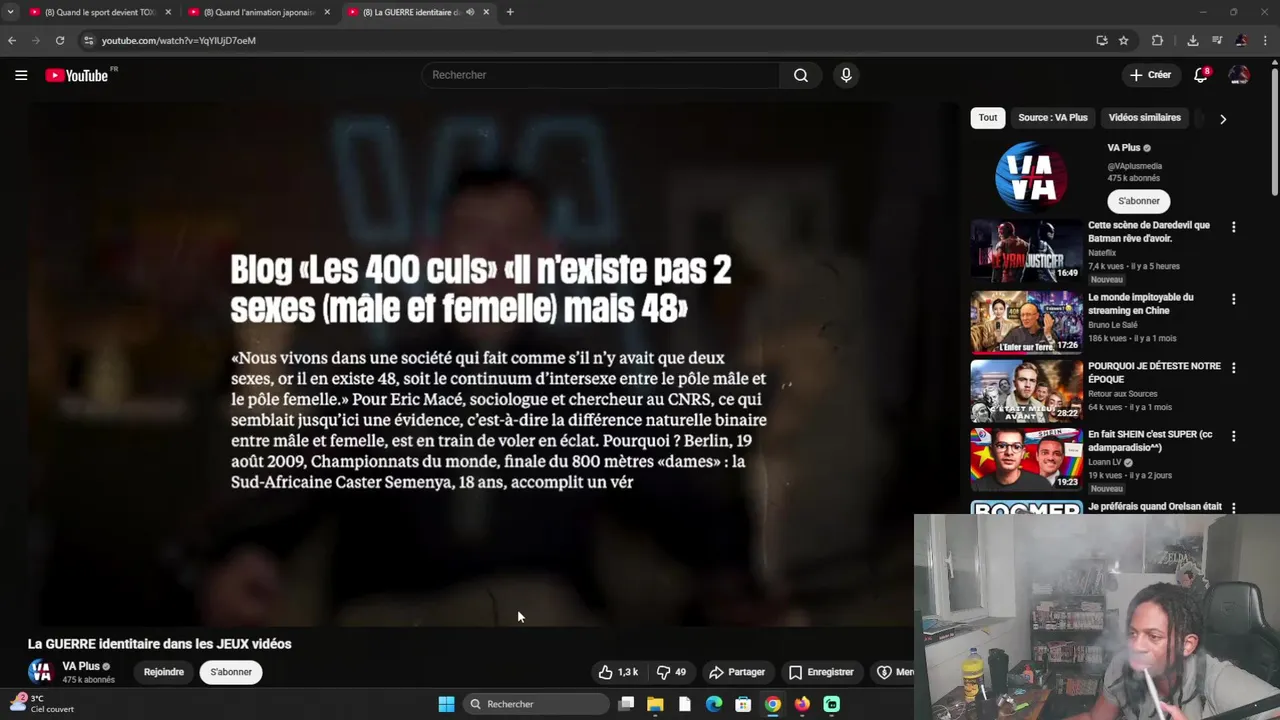Open options for streaming en Chine video
Image resolution: width=1280 pixels, height=720 pixels.
pos(1233,299)
